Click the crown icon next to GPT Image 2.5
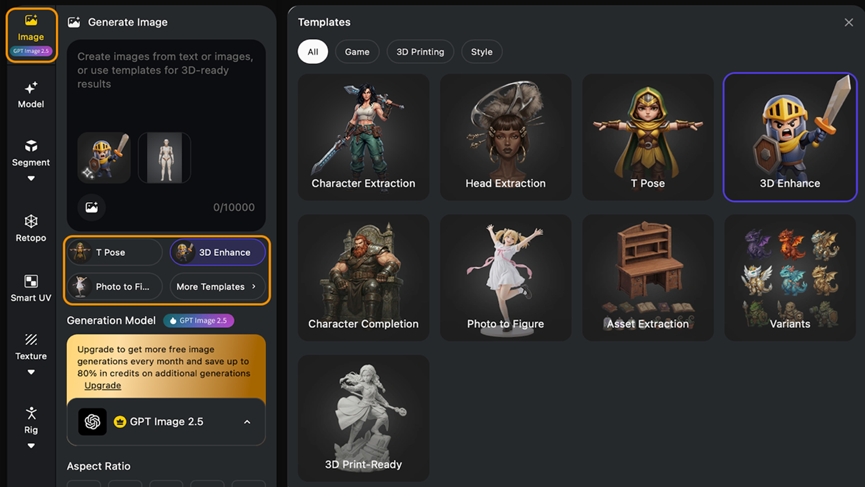 tap(120, 422)
